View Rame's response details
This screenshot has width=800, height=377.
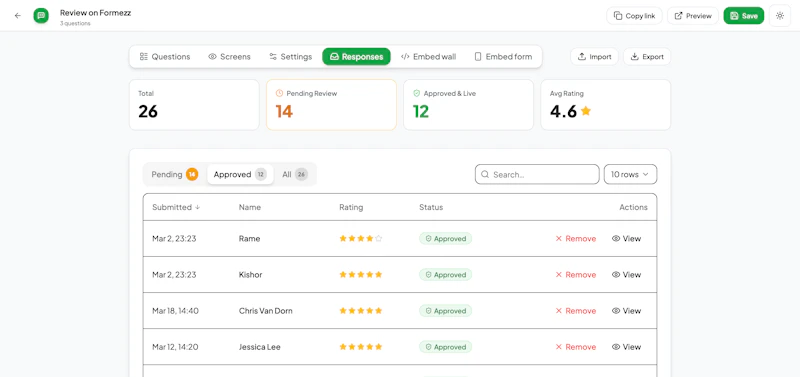pyautogui.click(x=626, y=239)
